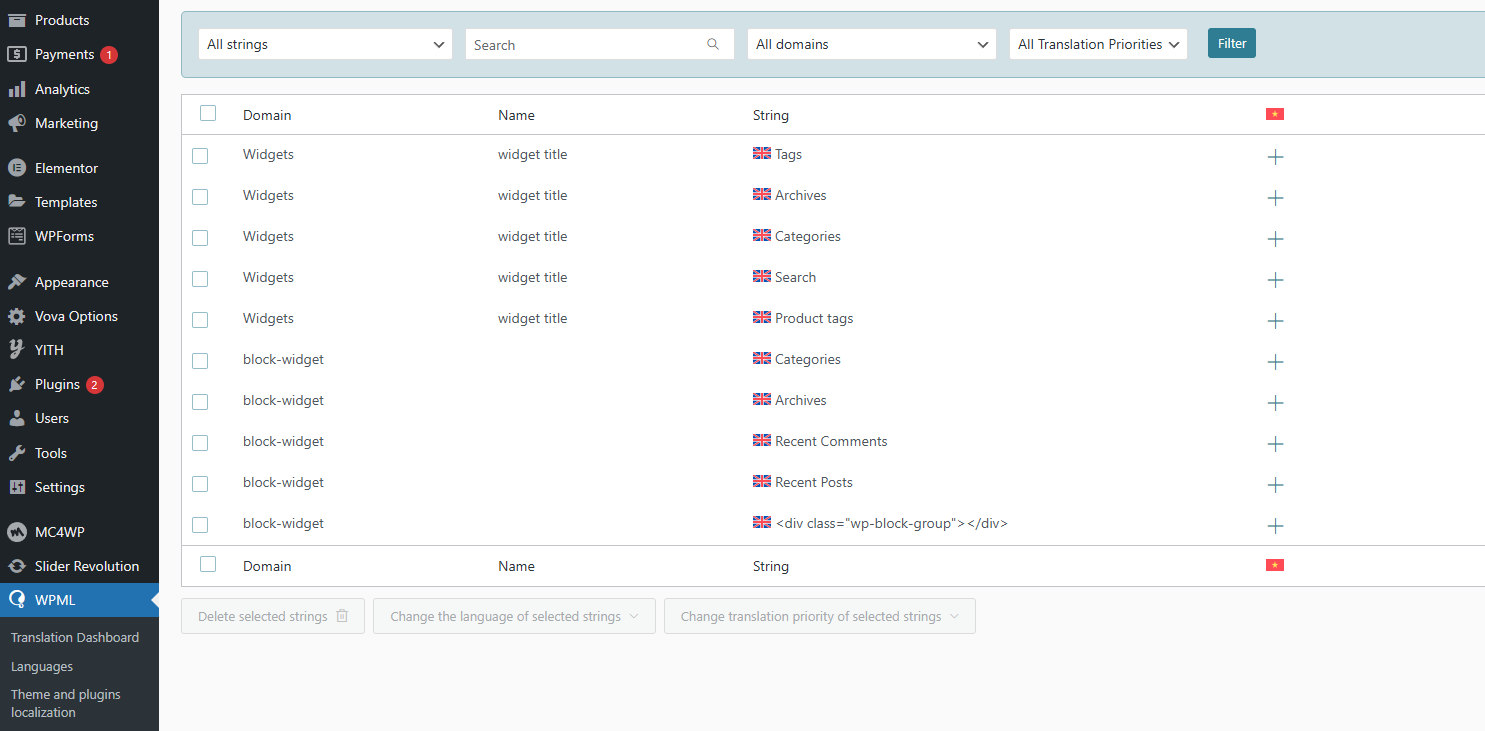Image resolution: width=1485 pixels, height=731 pixels.
Task: Open Elementor from the sidebar icon
Action: [x=17, y=168]
